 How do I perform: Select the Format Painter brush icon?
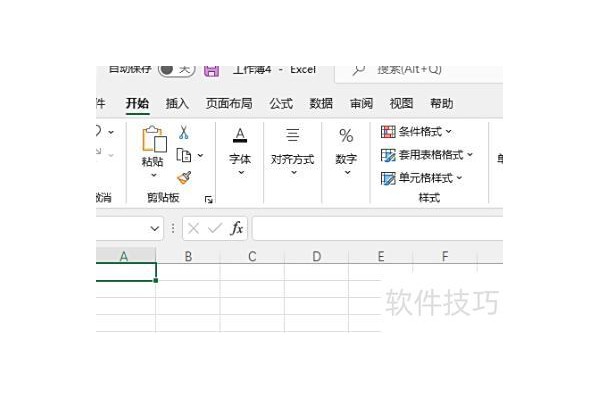point(184,178)
